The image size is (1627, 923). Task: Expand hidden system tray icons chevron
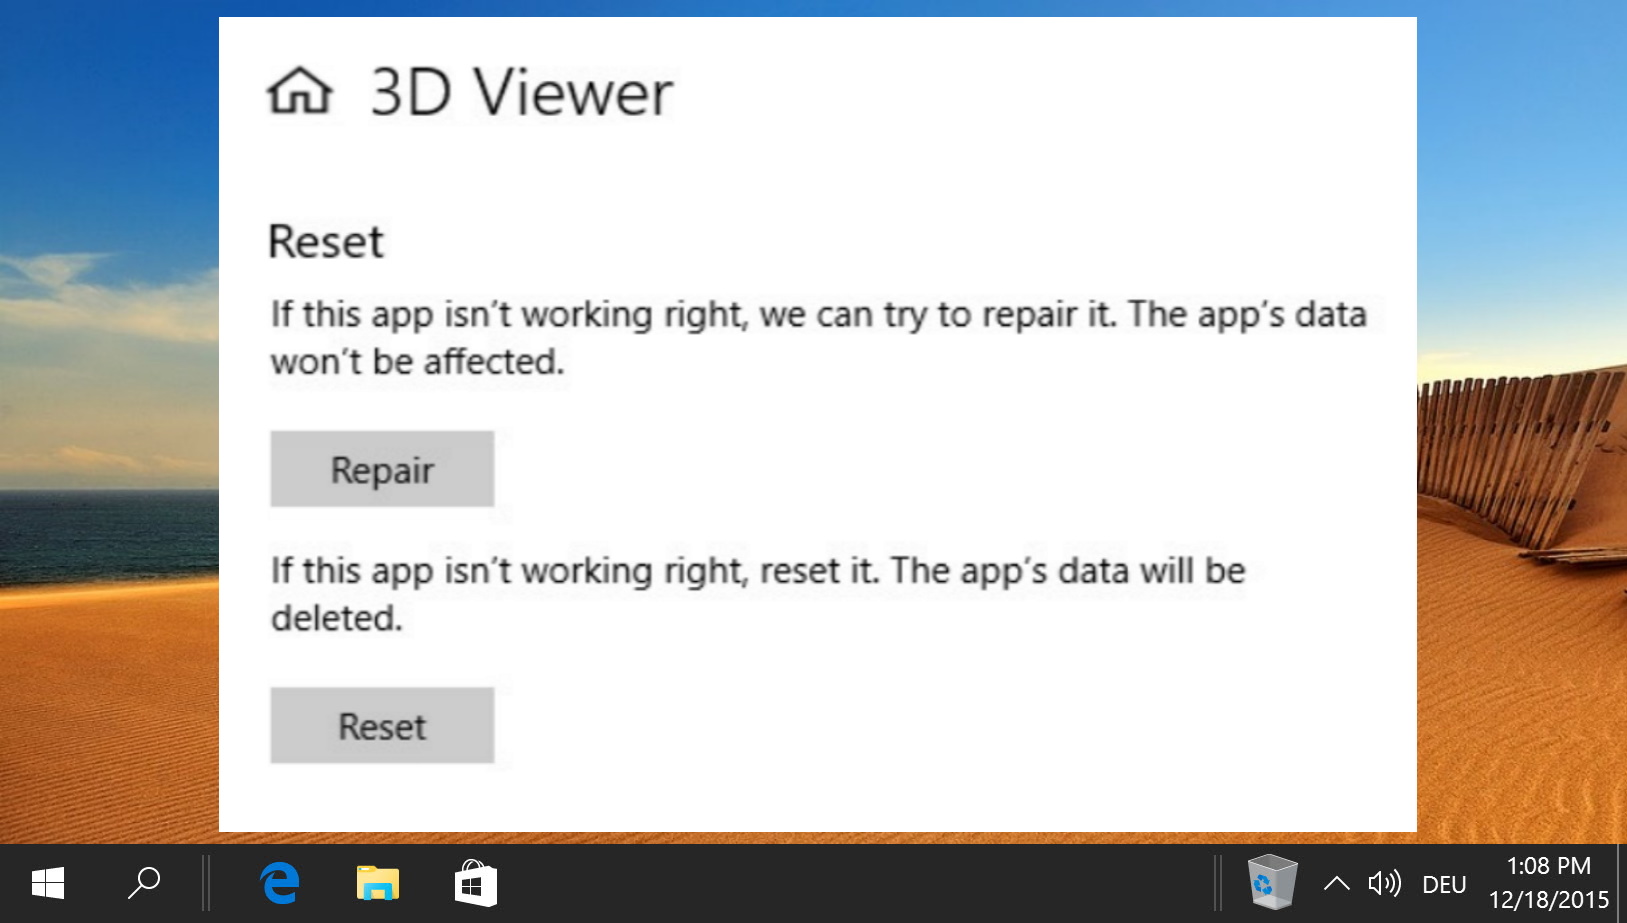pos(1337,884)
